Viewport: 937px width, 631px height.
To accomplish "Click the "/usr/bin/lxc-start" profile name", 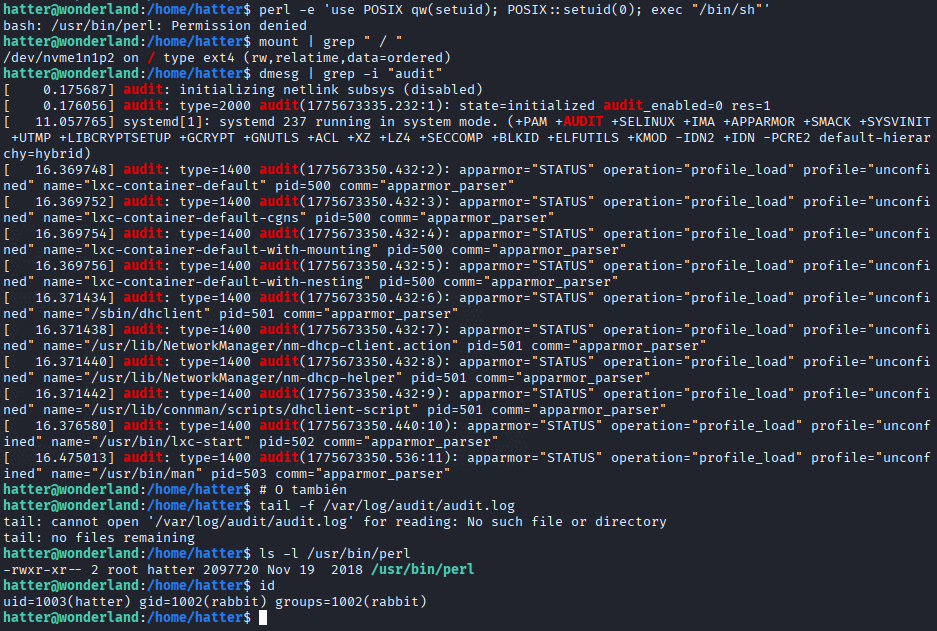I will point(171,442).
